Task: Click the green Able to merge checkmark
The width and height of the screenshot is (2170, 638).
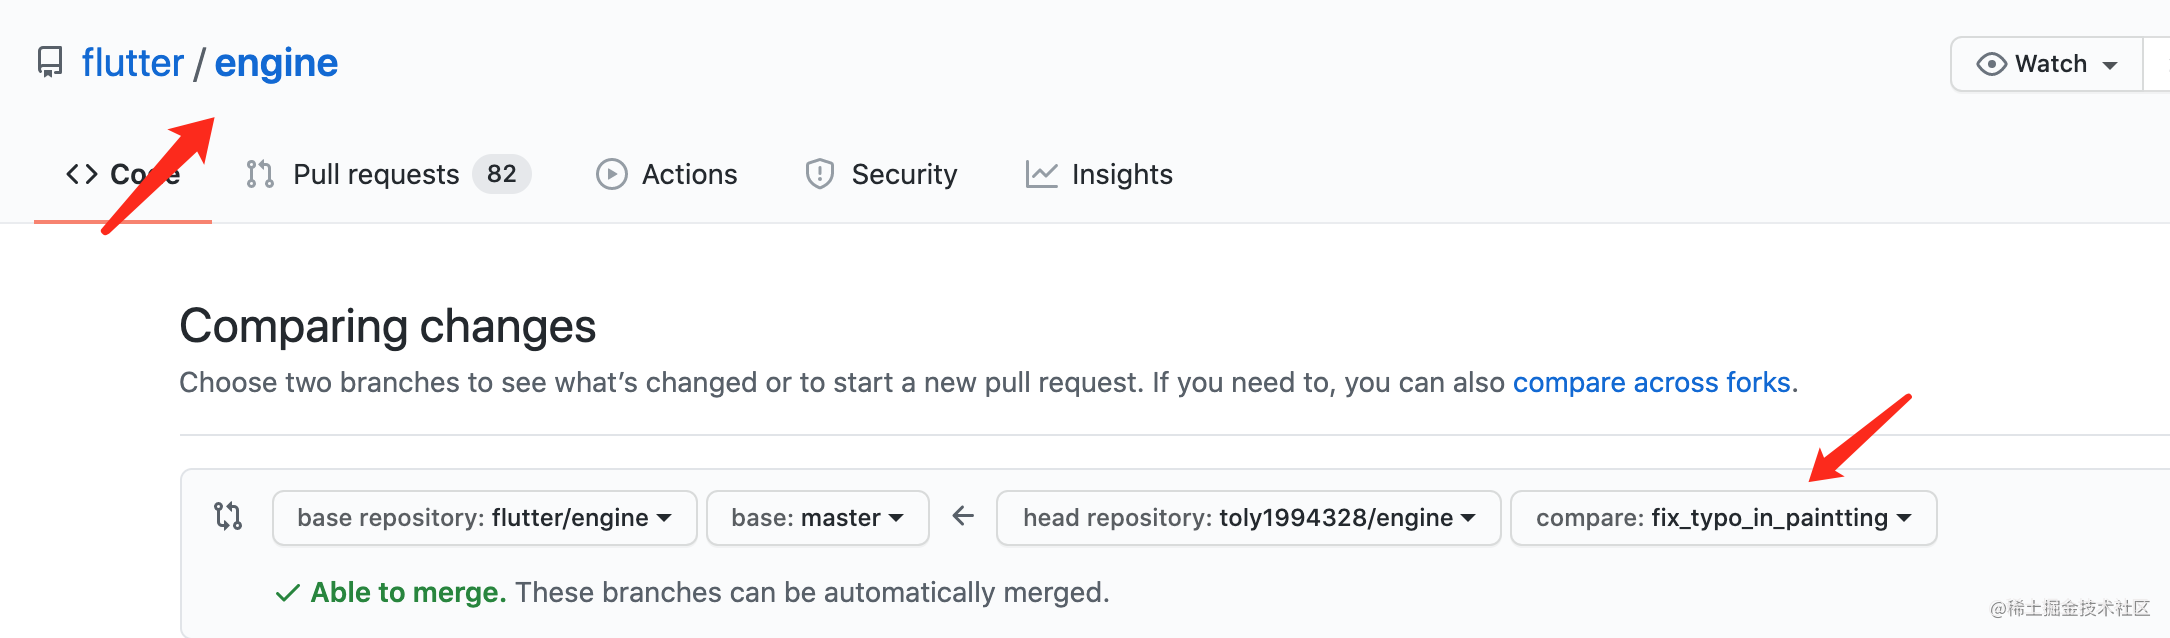Action: 287,593
